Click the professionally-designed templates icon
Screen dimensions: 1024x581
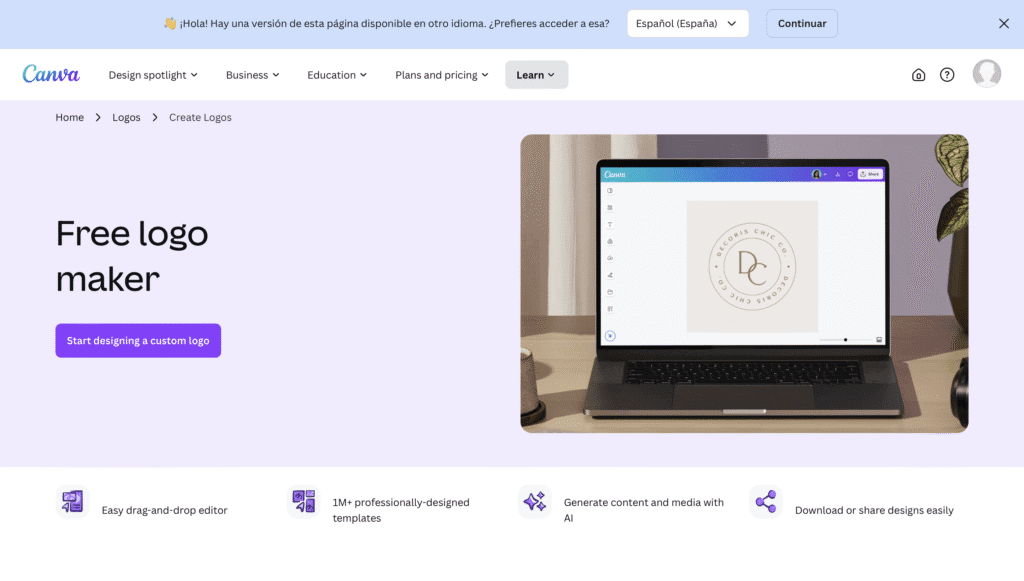pos(303,502)
